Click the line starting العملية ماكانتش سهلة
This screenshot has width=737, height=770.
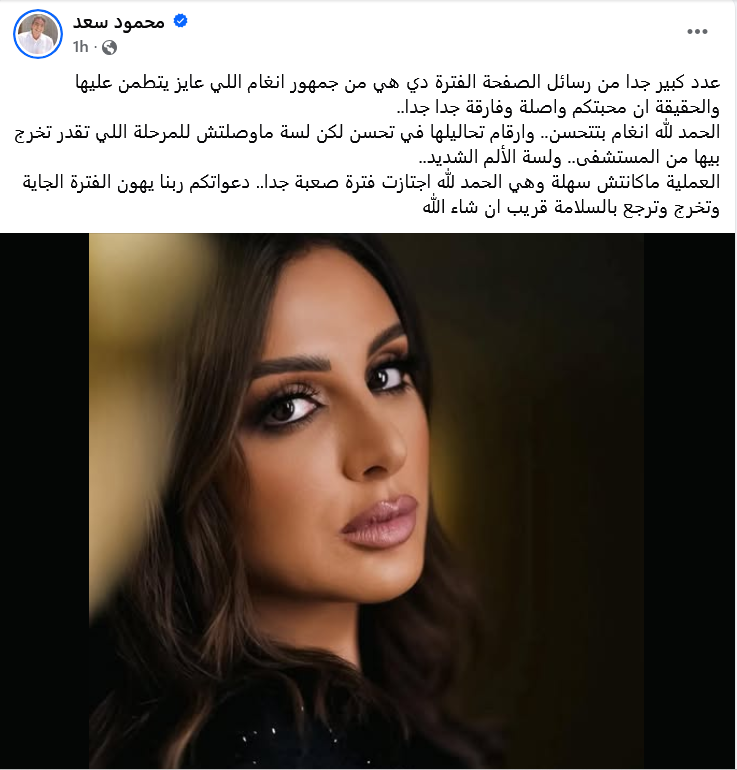pyautogui.click(x=371, y=183)
